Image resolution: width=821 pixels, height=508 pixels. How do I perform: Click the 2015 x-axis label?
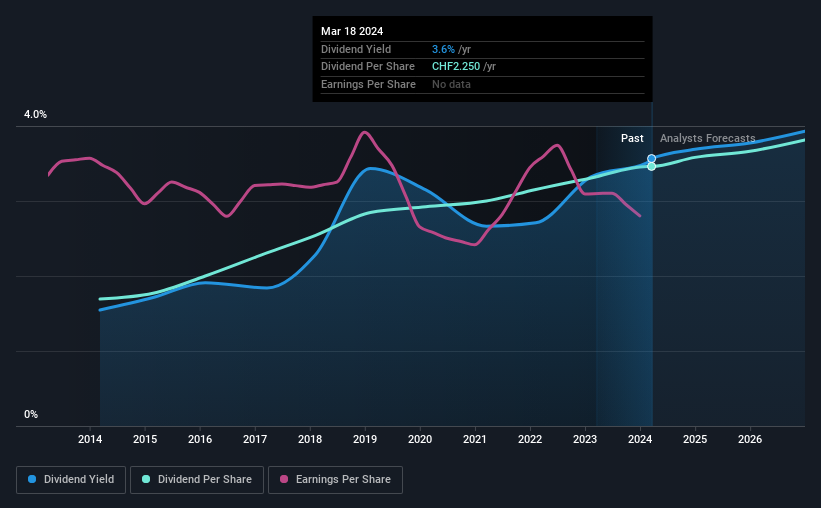pyautogui.click(x=145, y=439)
